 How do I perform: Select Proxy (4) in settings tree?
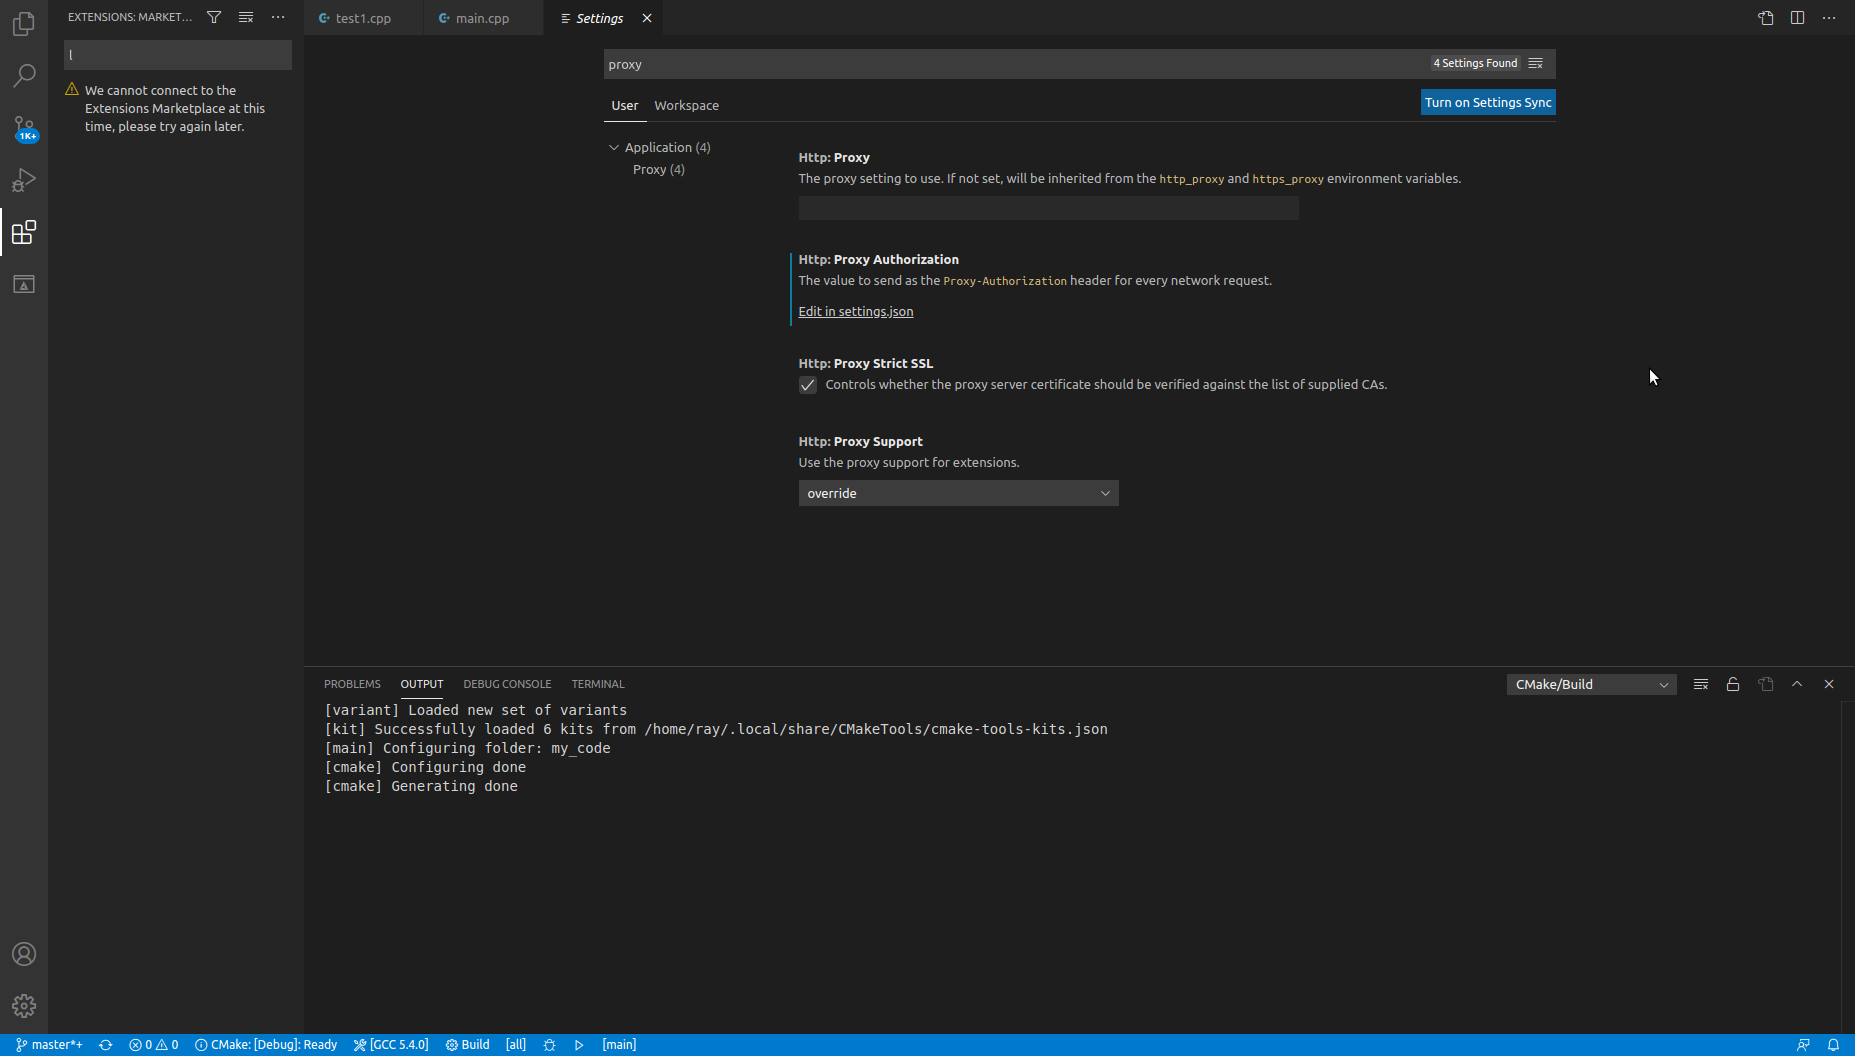point(659,169)
